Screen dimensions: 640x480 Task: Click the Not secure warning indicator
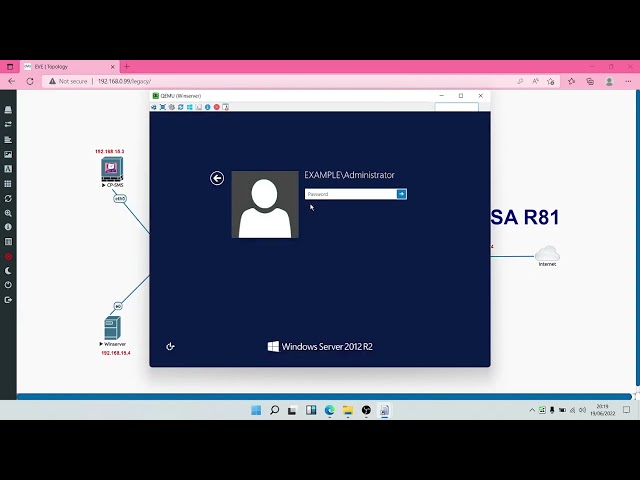[x=68, y=81]
